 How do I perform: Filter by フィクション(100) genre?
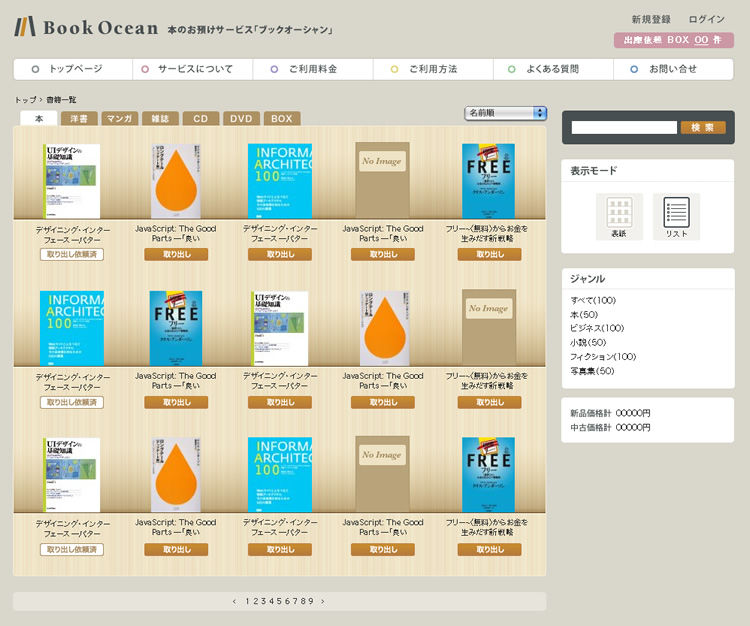[603, 357]
